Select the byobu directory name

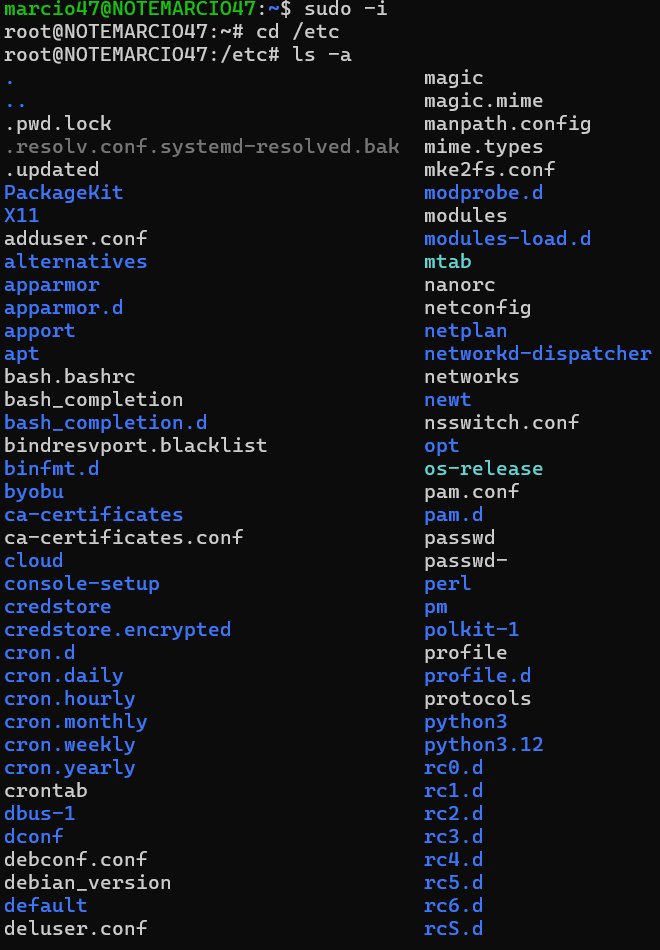(34, 491)
